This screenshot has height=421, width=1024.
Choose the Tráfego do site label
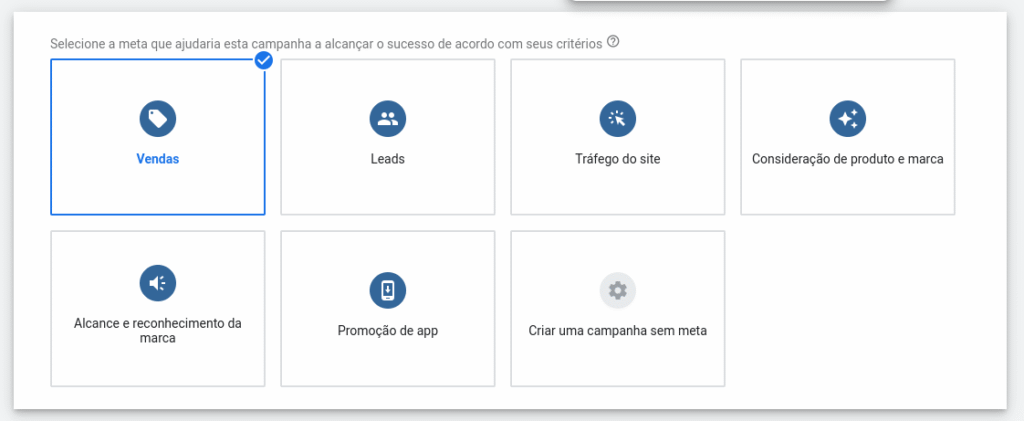point(618,159)
